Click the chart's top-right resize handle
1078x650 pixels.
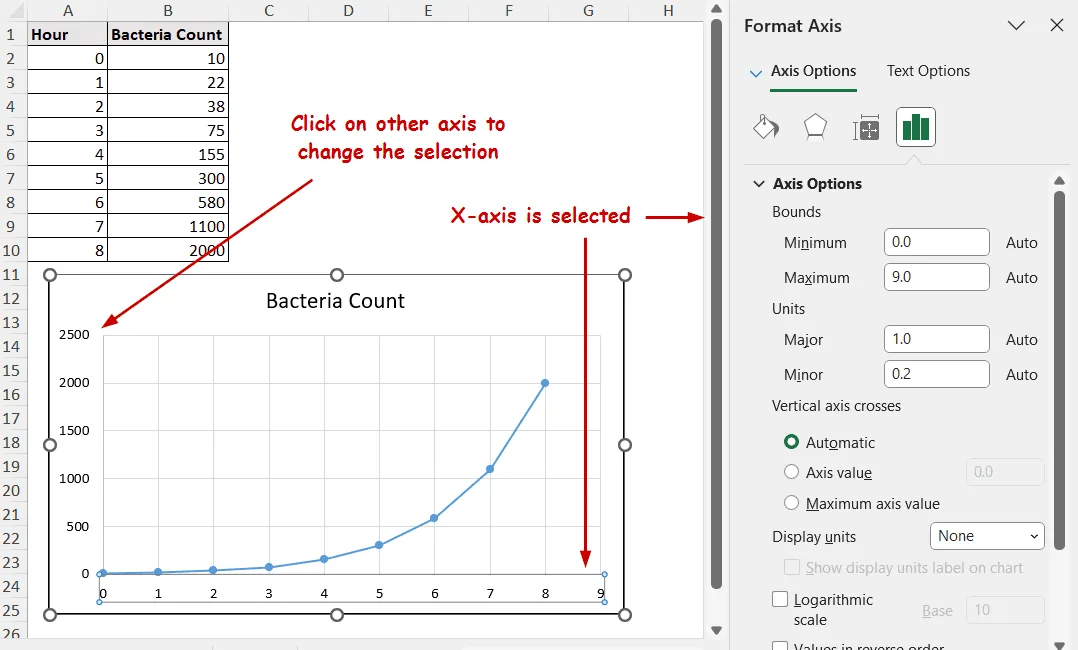[x=624, y=275]
